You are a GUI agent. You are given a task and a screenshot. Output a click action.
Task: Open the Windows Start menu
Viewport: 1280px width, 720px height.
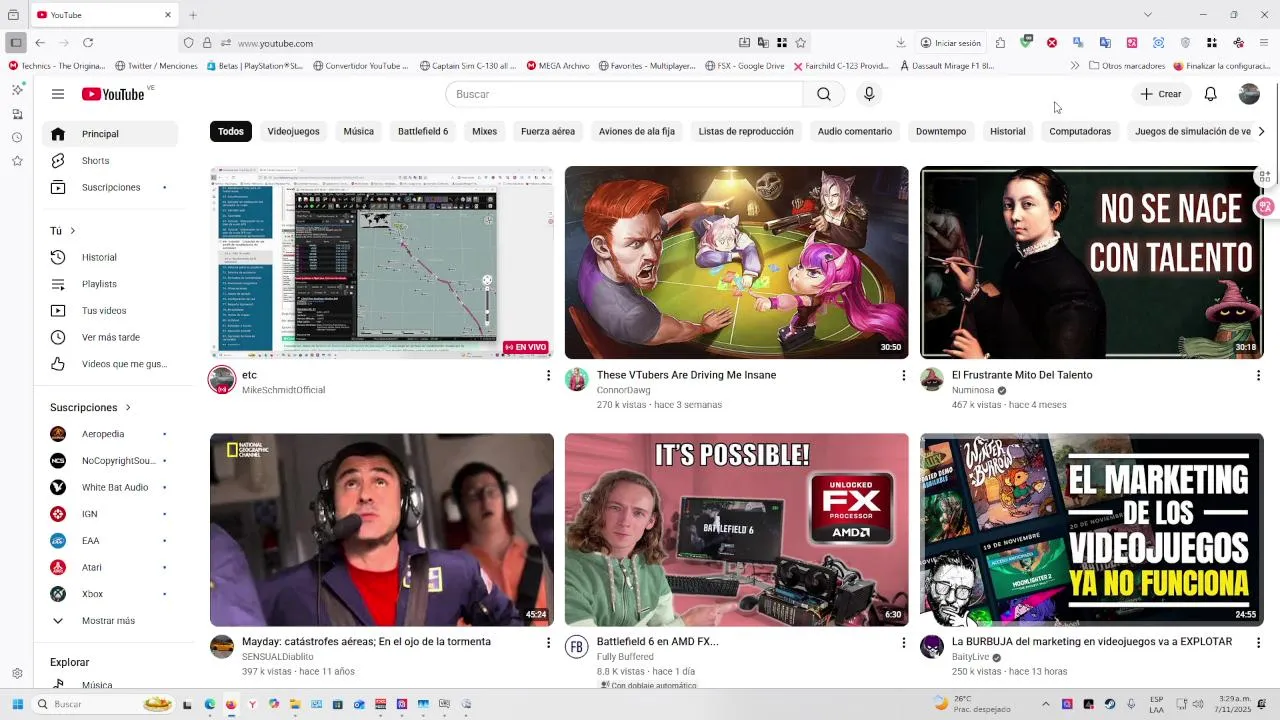pyautogui.click(x=17, y=704)
